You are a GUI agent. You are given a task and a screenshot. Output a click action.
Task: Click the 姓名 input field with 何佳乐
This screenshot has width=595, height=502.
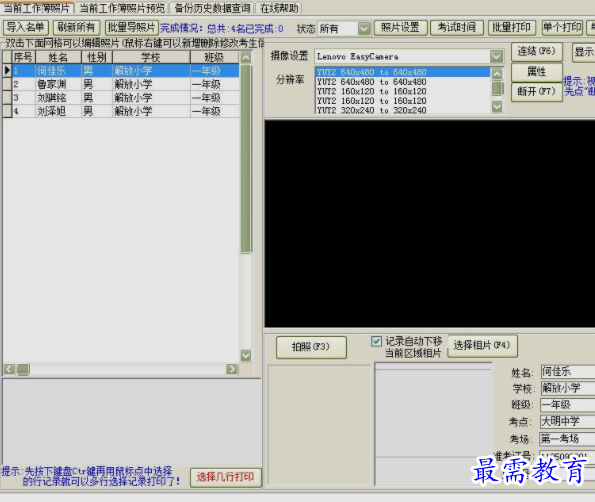[x=568, y=371]
